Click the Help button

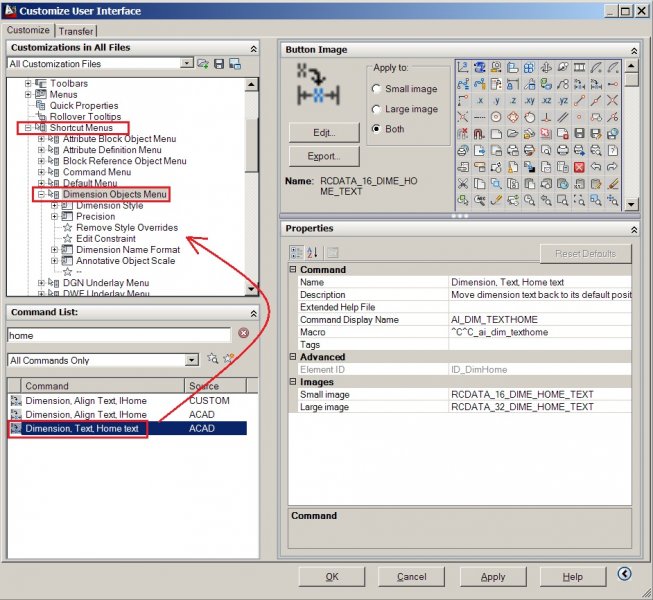click(573, 577)
